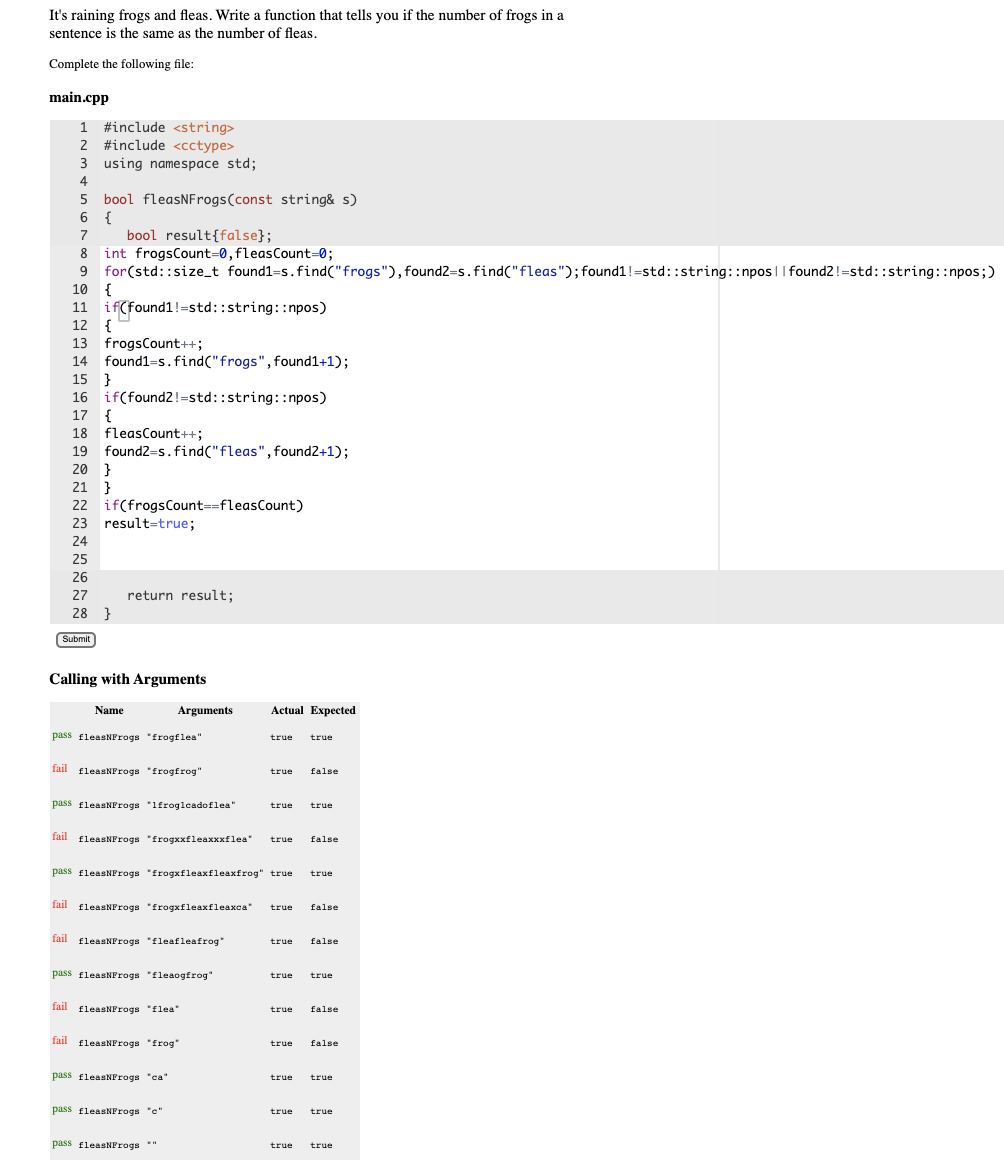This screenshot has height=1162, width=1004.
Task: Click the Name column header
Action: coord(108,710)
